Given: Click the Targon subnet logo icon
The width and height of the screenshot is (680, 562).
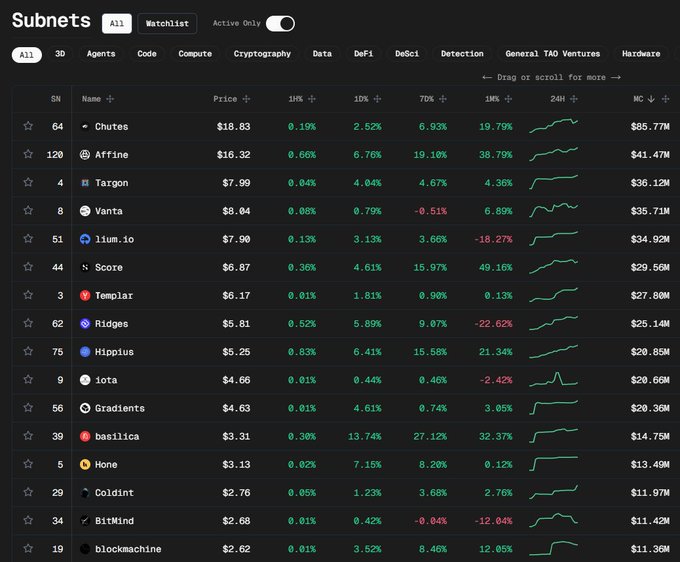Looking at the screenshot, I should pos(85,183).
